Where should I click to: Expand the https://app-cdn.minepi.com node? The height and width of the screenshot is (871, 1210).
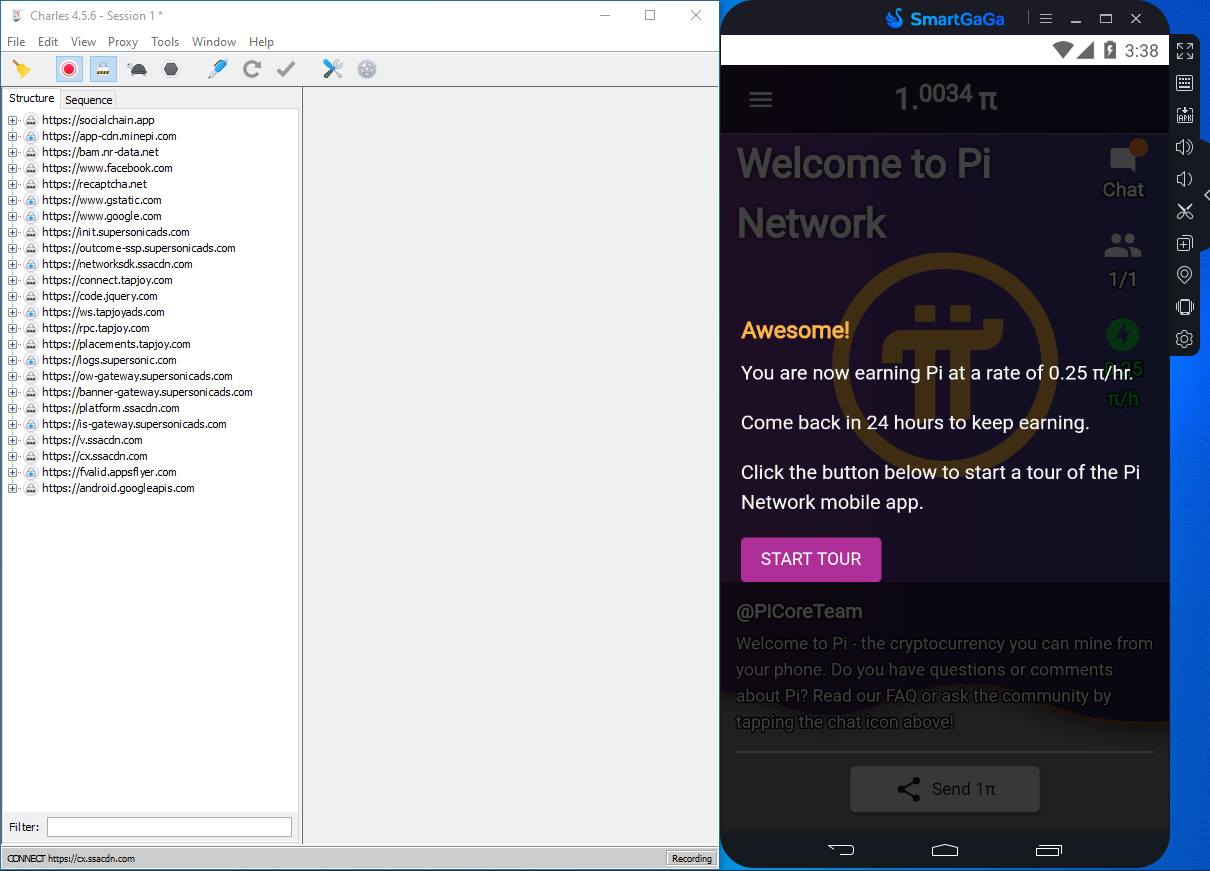(x=13, y=136)
